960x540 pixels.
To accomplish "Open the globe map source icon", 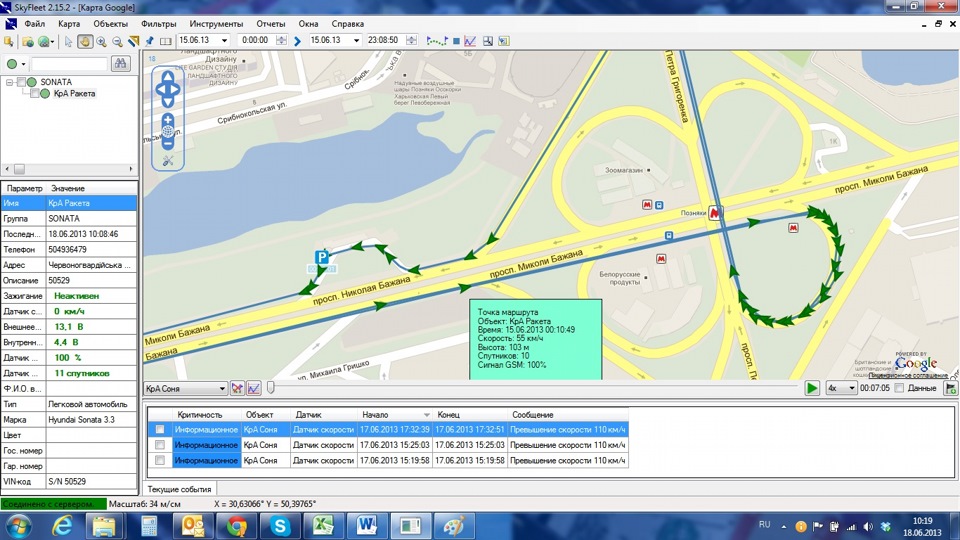I will (45, 42).
